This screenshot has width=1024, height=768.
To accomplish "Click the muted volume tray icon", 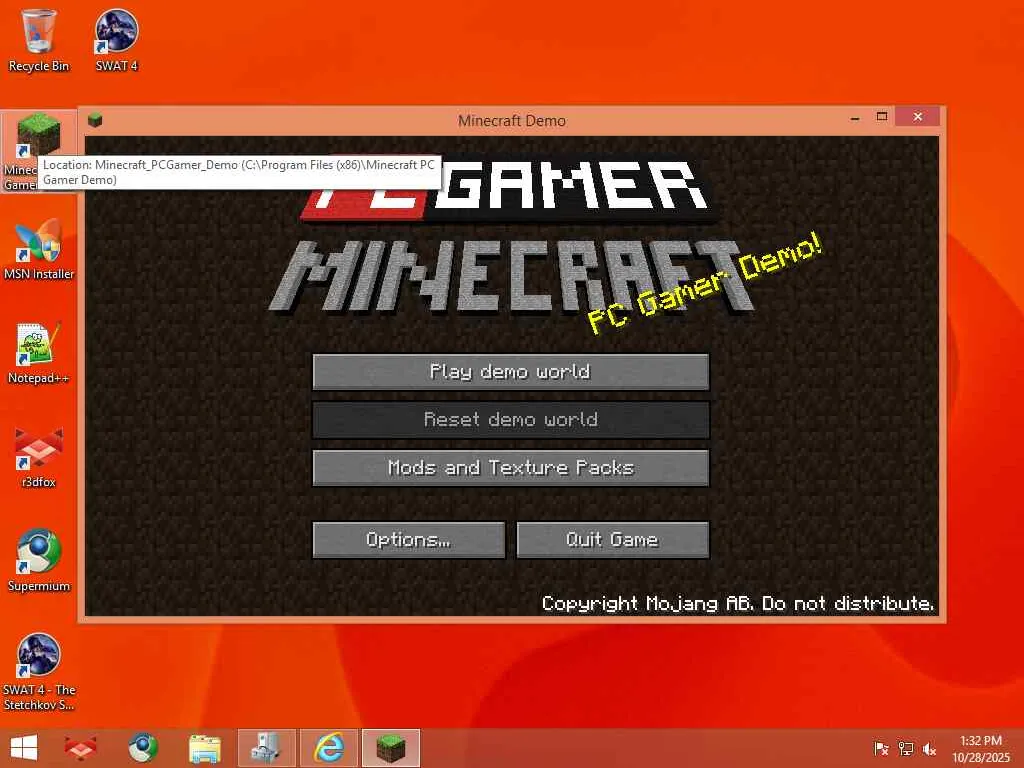I will coord(929,749).
